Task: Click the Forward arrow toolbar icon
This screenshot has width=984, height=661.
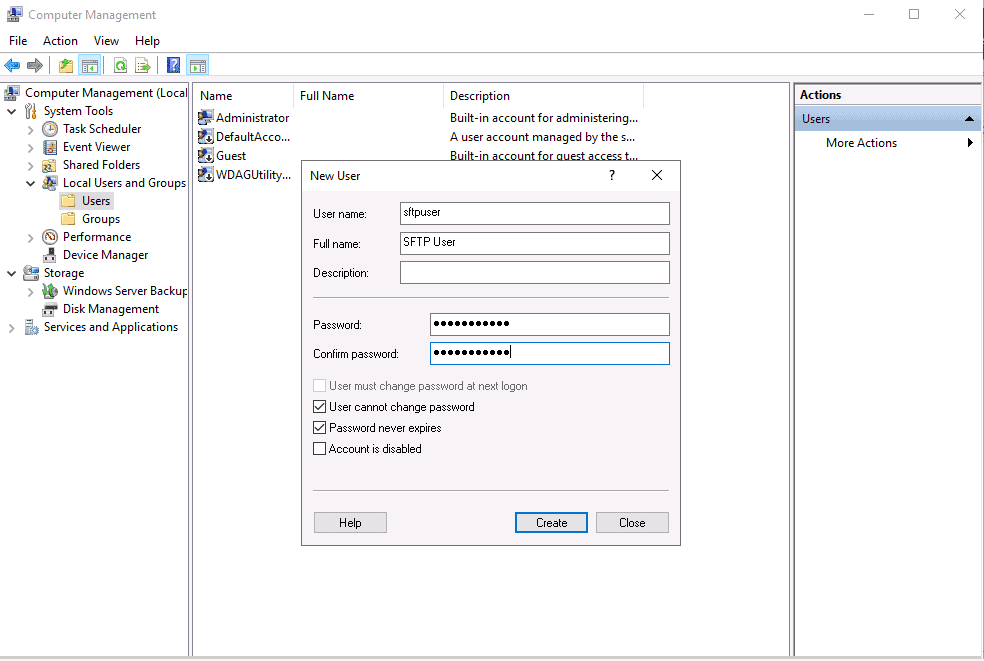Action: [x=35, y=65]
